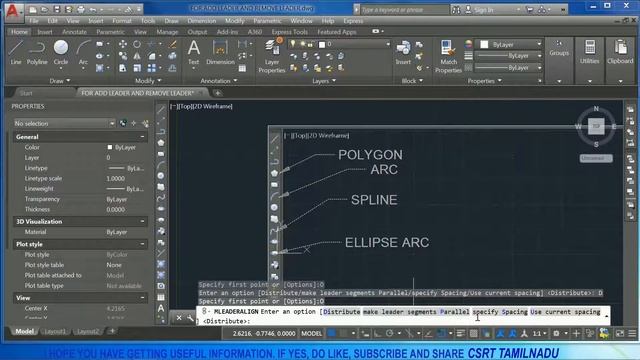Toggle transparency display in status bar
Screen dimensions: 640x360
pos(473,333)
